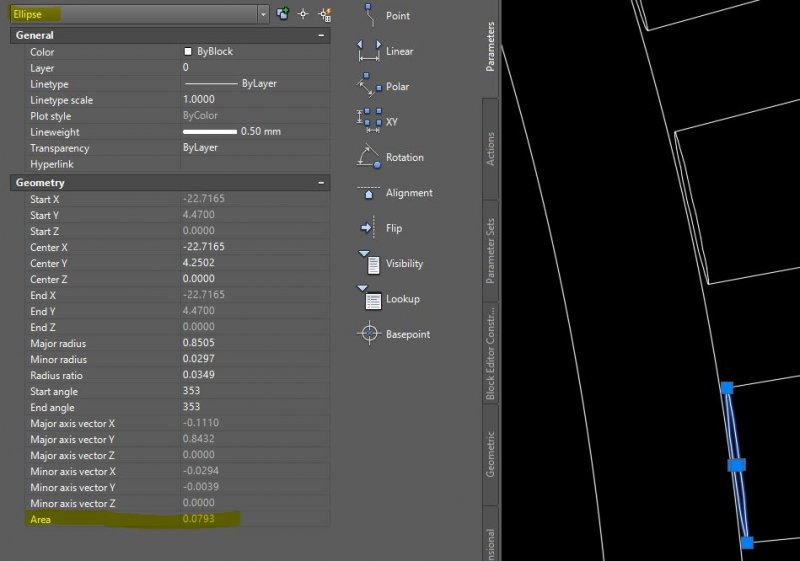The image size is (800, 561).
Task: Collapse the General properties section
Action: [321, 35]
